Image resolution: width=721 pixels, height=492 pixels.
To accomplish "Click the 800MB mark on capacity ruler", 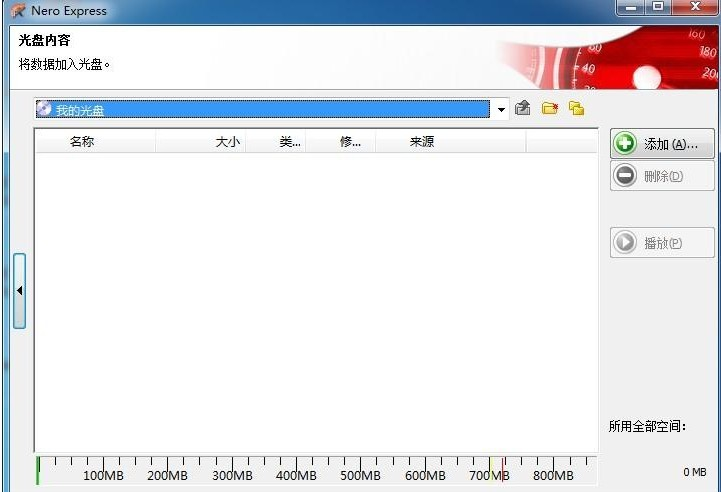I will 553,475.
